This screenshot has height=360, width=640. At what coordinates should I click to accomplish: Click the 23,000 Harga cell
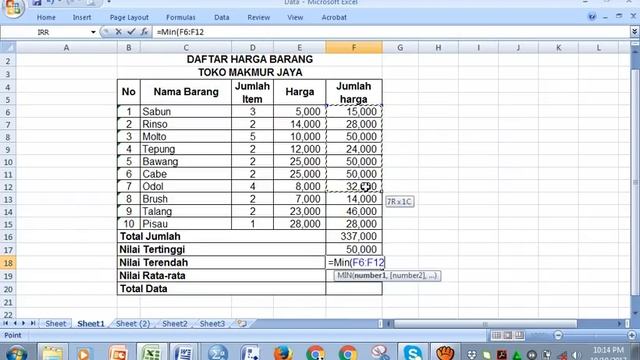(x=300, y=211)
